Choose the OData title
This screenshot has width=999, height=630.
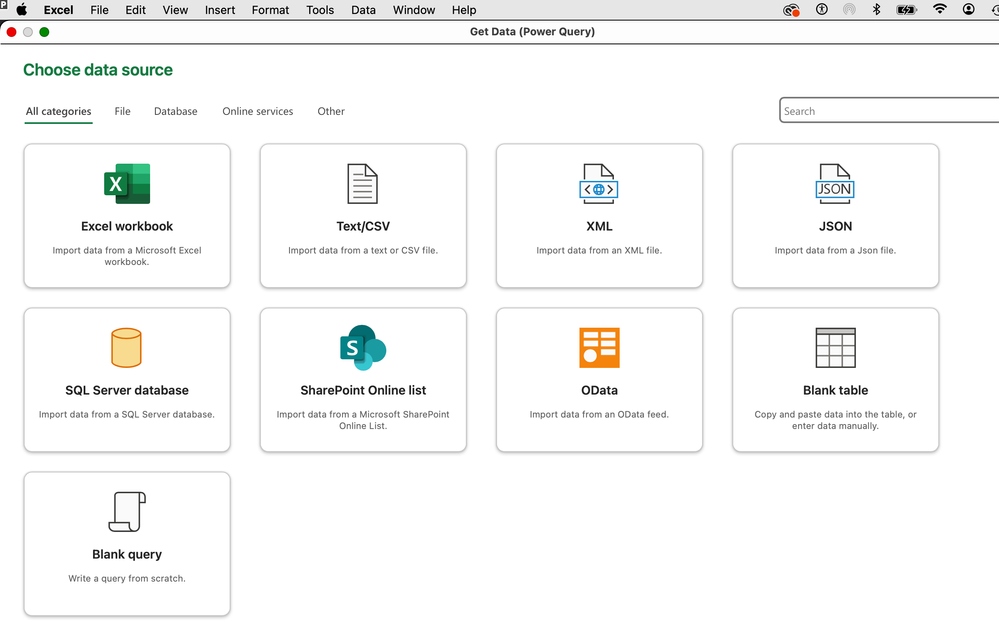599,390
